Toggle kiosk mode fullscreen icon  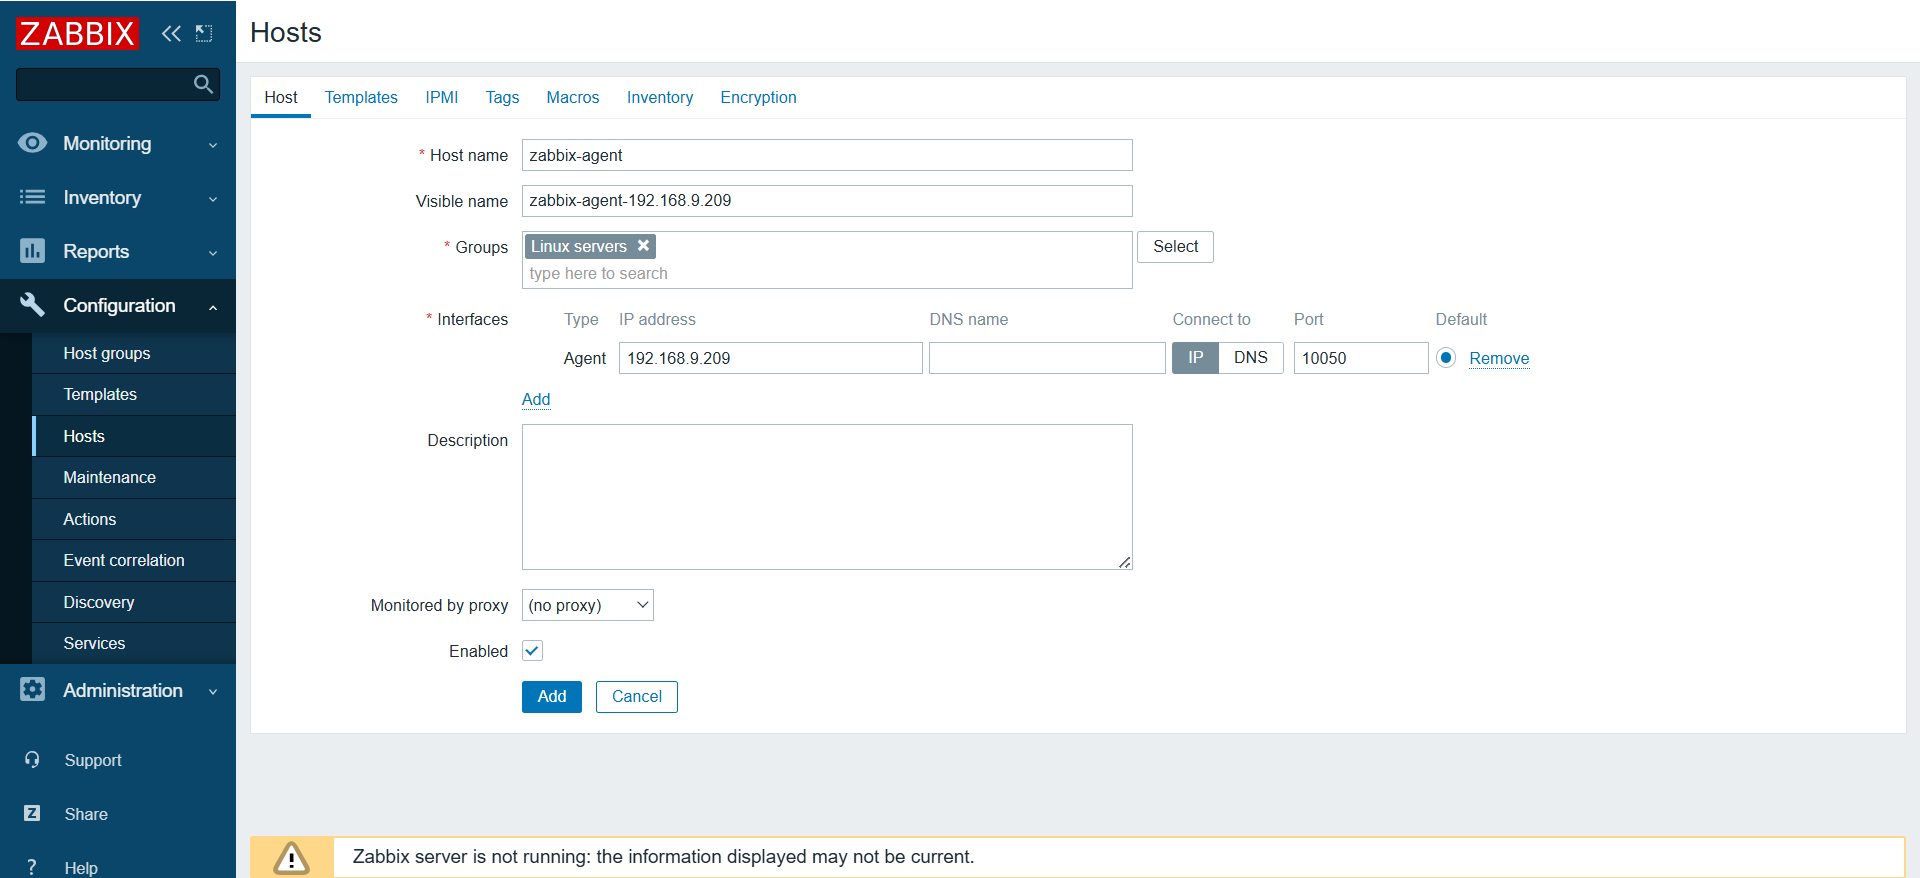click(x=204, y=33)
